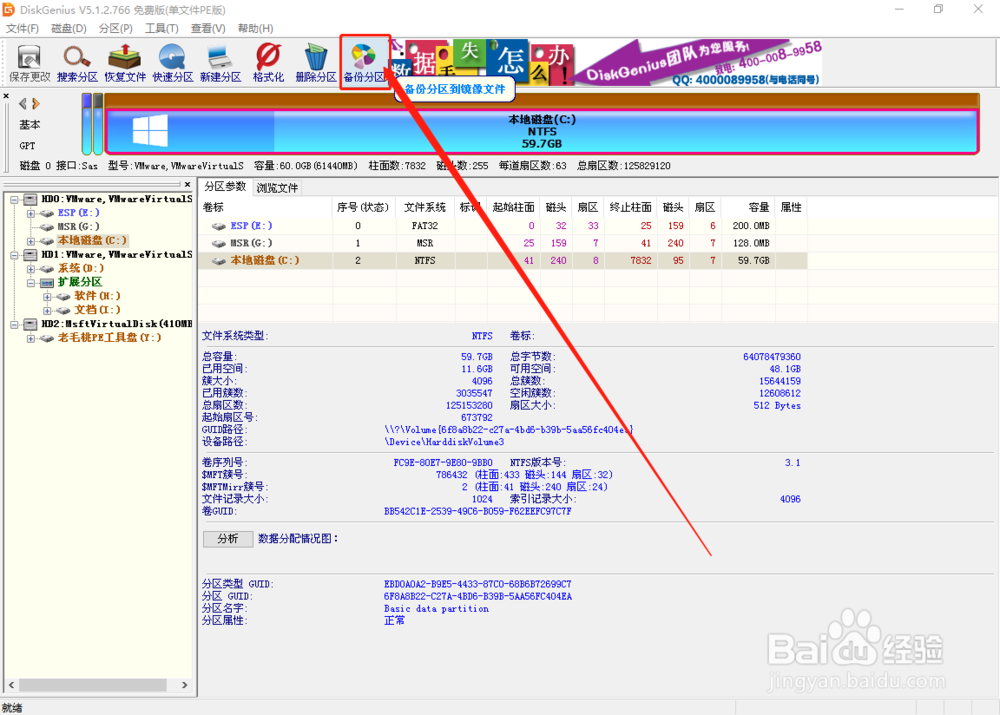Open the DiskGenius team banner advertisement
This screenshot has height=715, width=1000.
698,63
